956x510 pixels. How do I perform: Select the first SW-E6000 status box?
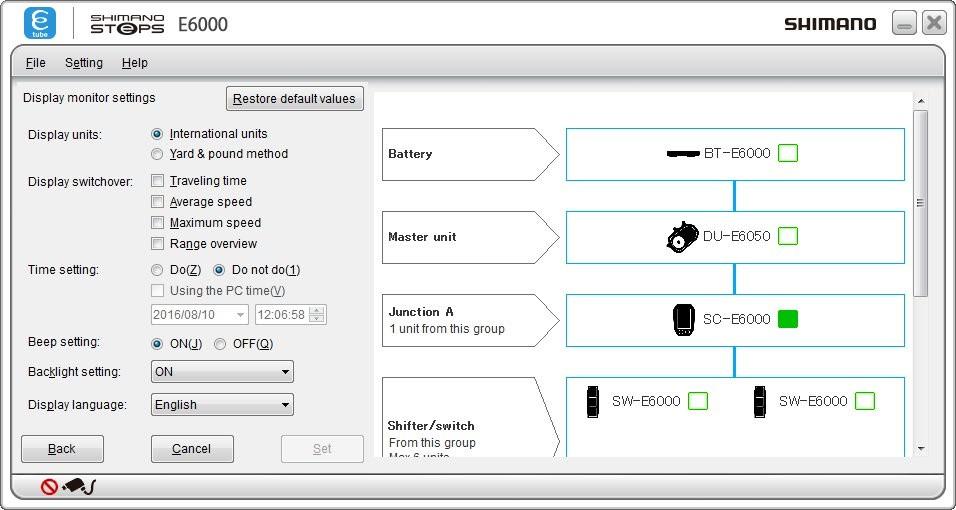[698, 401]
